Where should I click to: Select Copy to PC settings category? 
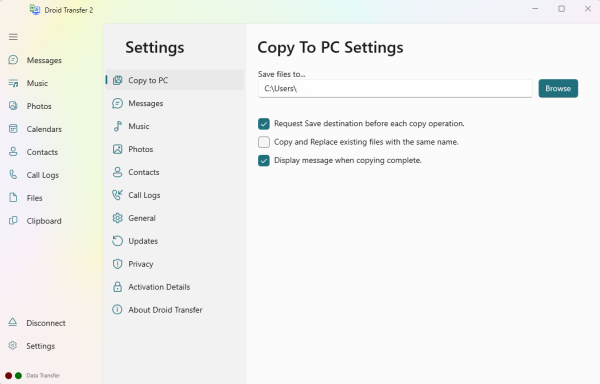(x=174, y=80)
